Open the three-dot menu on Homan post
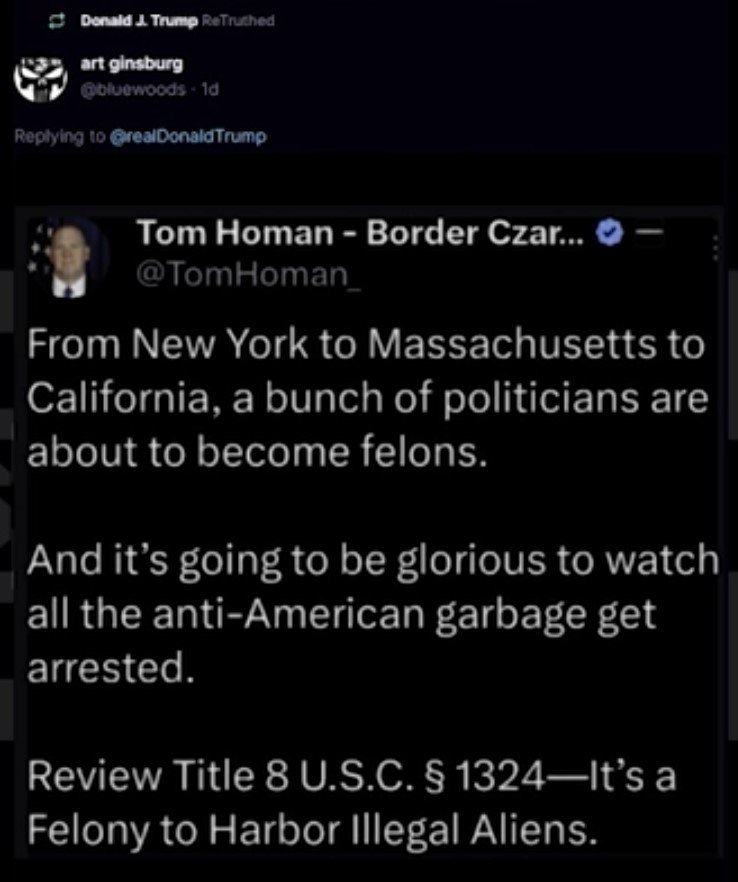Viewport: 738px width, 882px height. coord(716,248)
